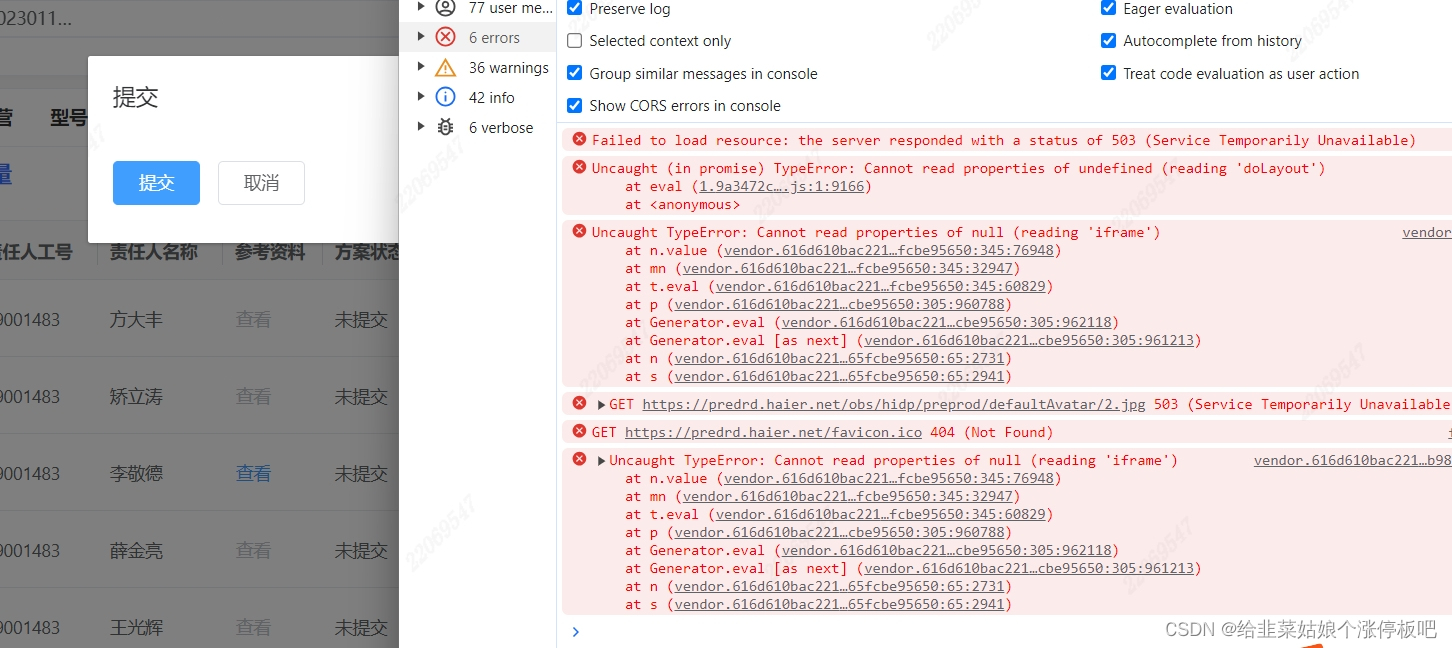Screen dimensions: 1452x648
Task: Click the warnings filter with the triangle icon
Action: [x=508, y=67]
